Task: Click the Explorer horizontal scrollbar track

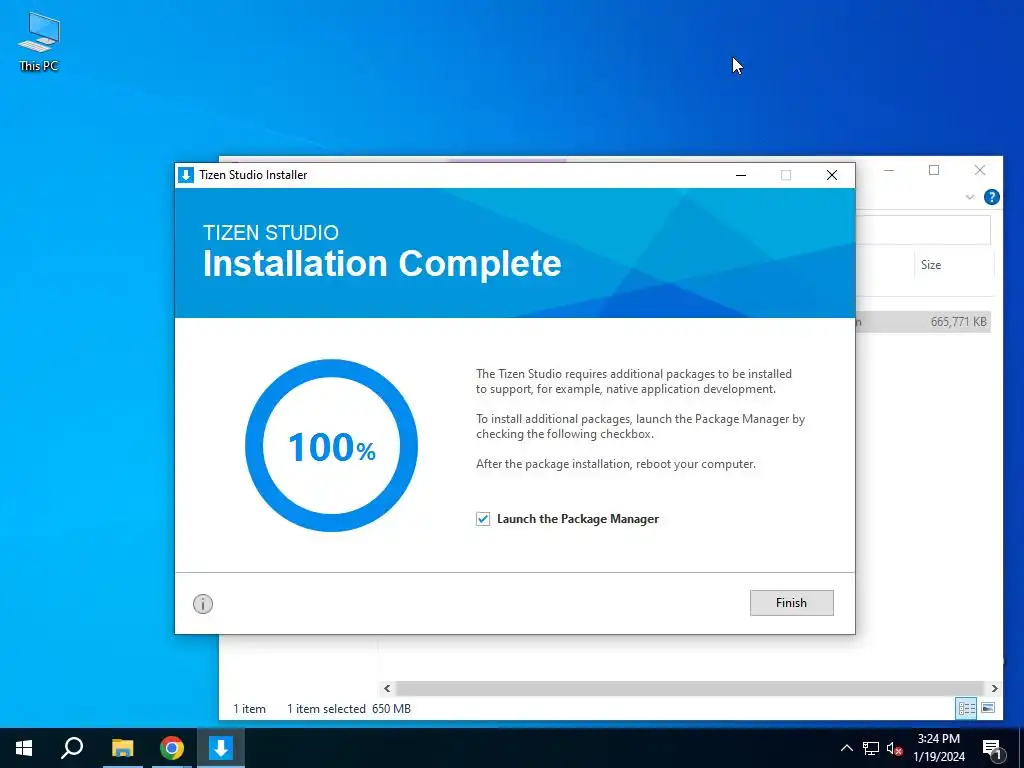Action: click(690, 688)
